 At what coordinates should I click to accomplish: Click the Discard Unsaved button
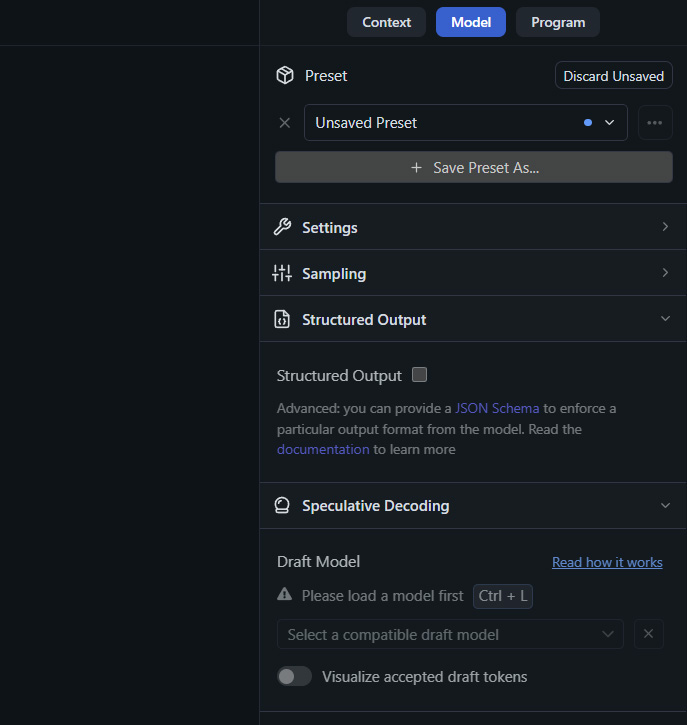click(613, 76)
